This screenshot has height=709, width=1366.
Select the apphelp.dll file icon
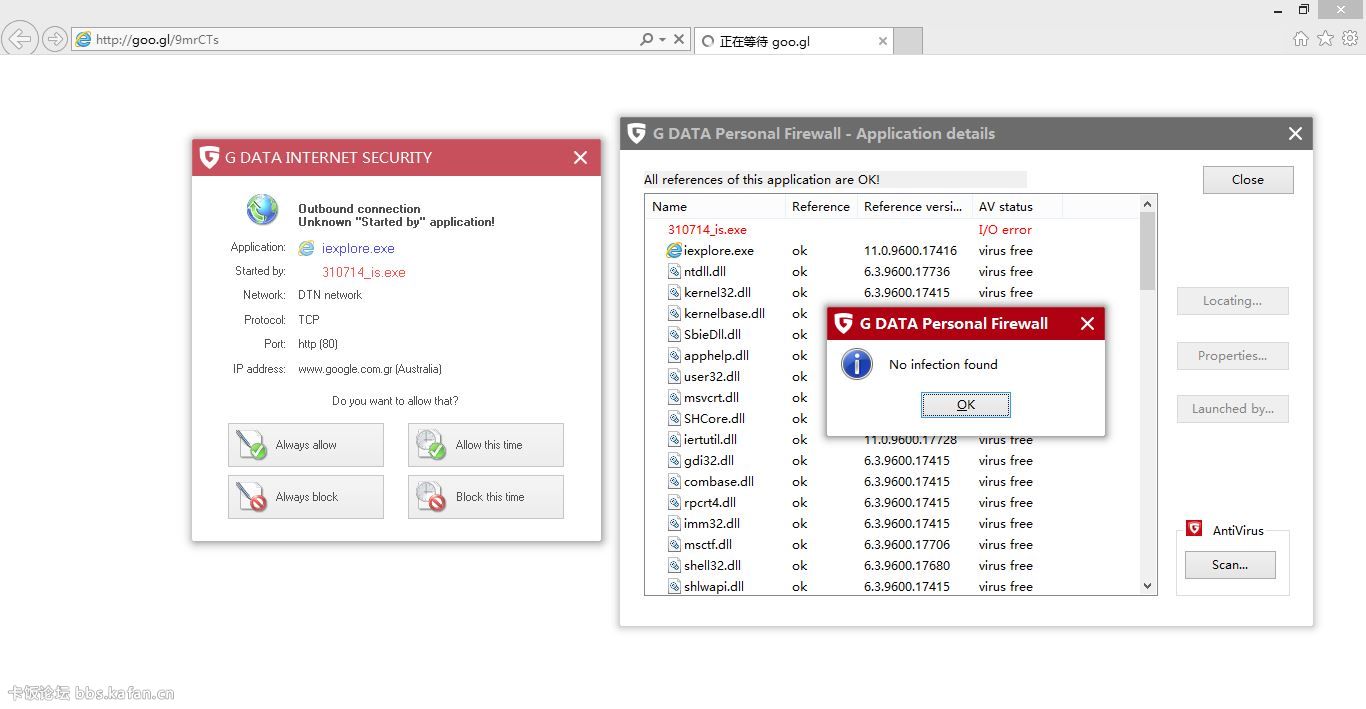pos(675,356)
